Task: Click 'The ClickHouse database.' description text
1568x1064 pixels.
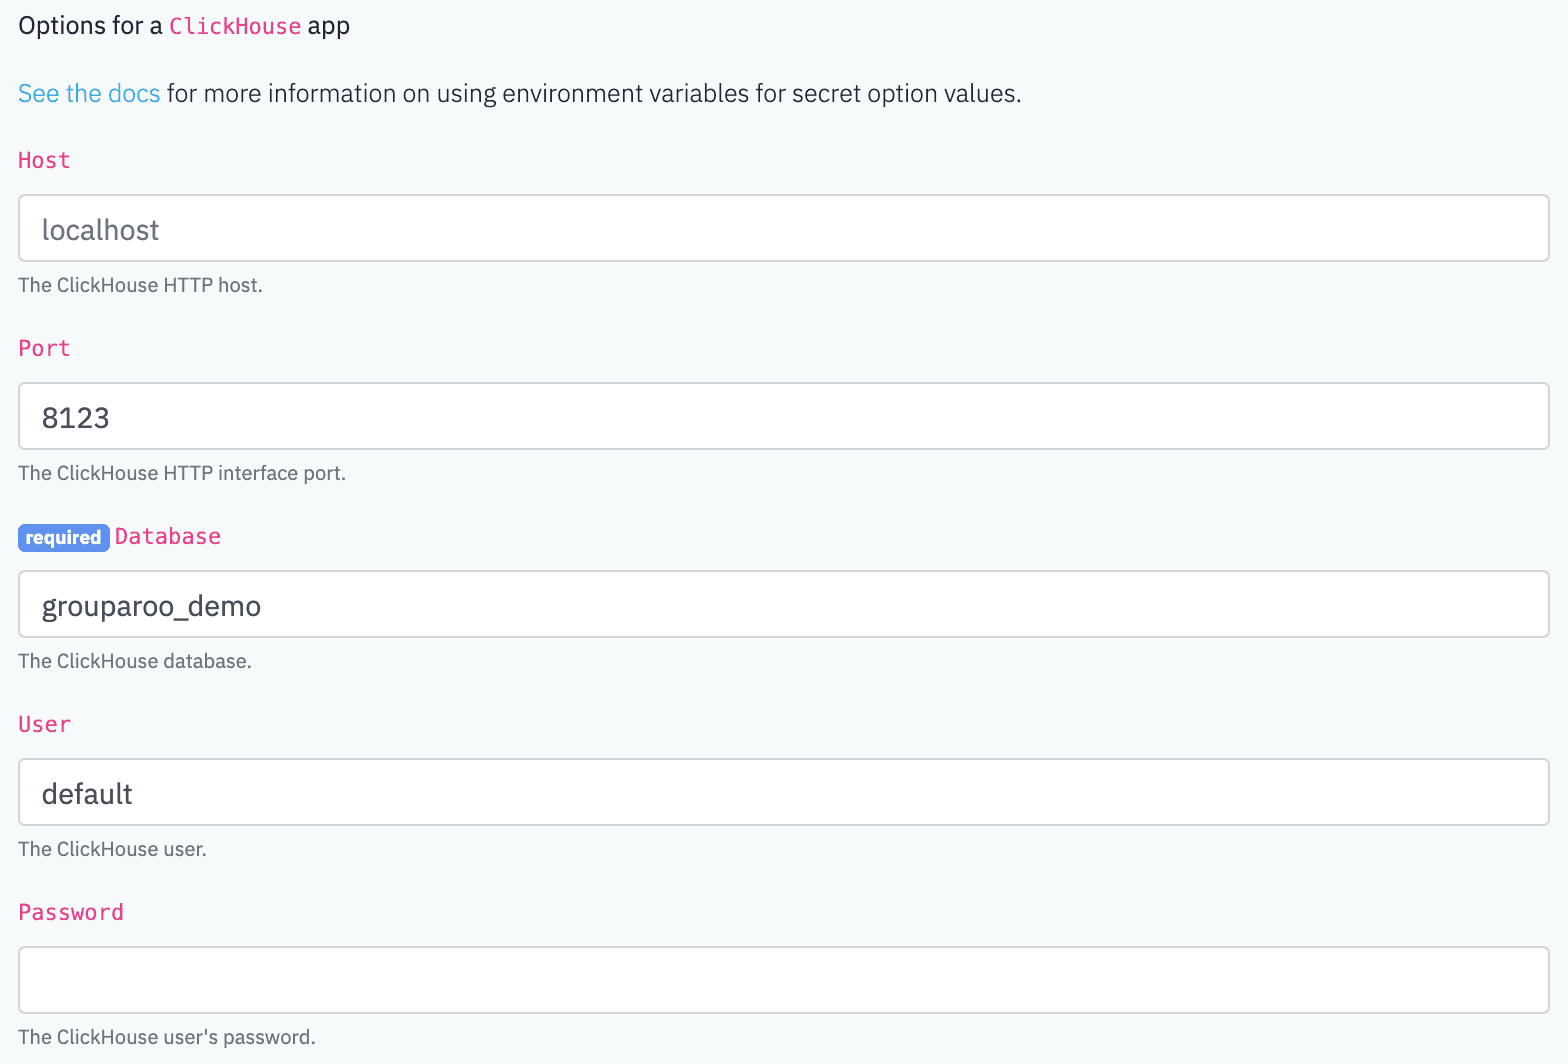Action: pos(135,661)
